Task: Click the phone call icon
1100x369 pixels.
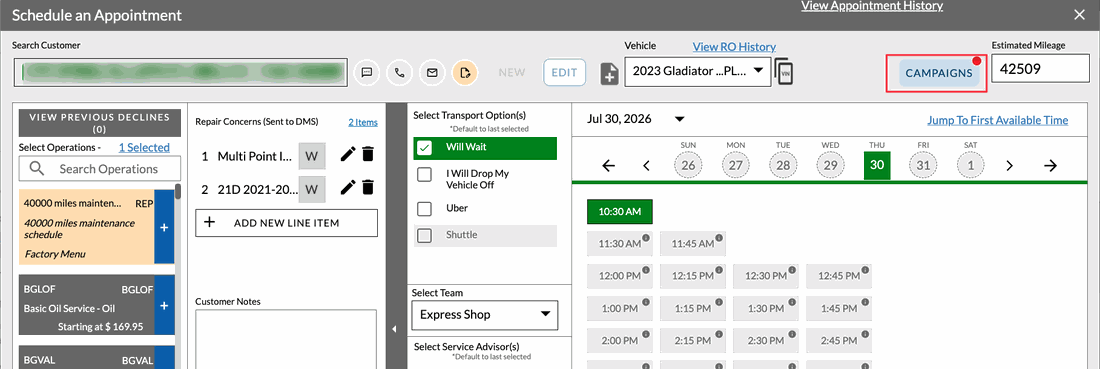Action: 400,72
